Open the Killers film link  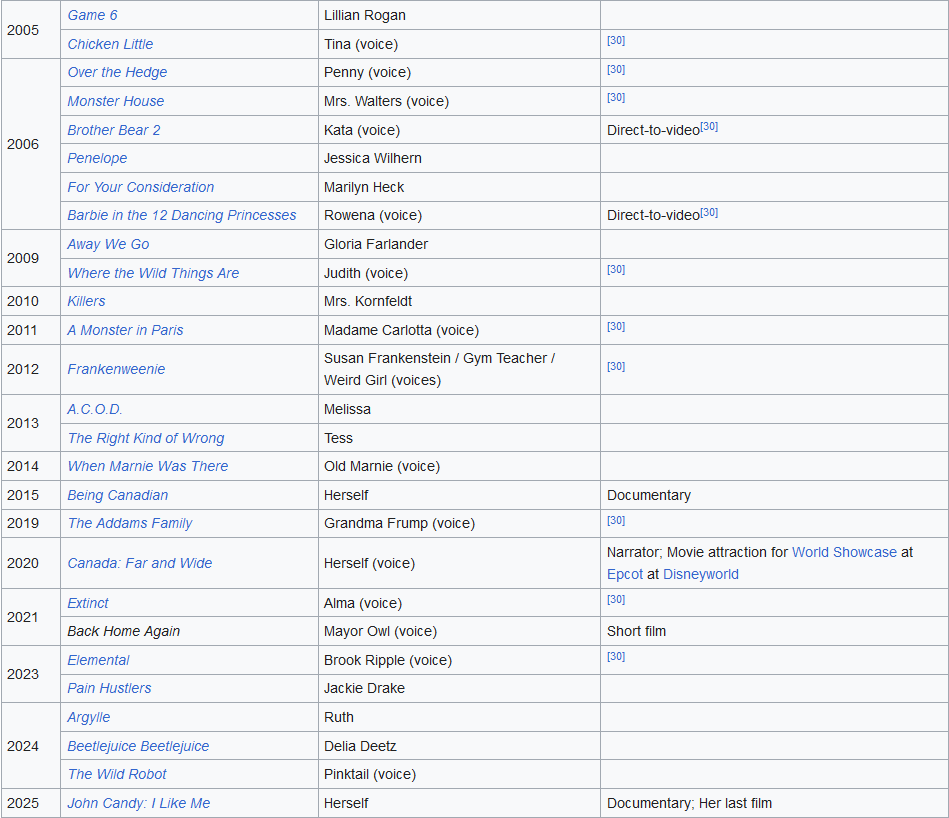click(86, 301)
